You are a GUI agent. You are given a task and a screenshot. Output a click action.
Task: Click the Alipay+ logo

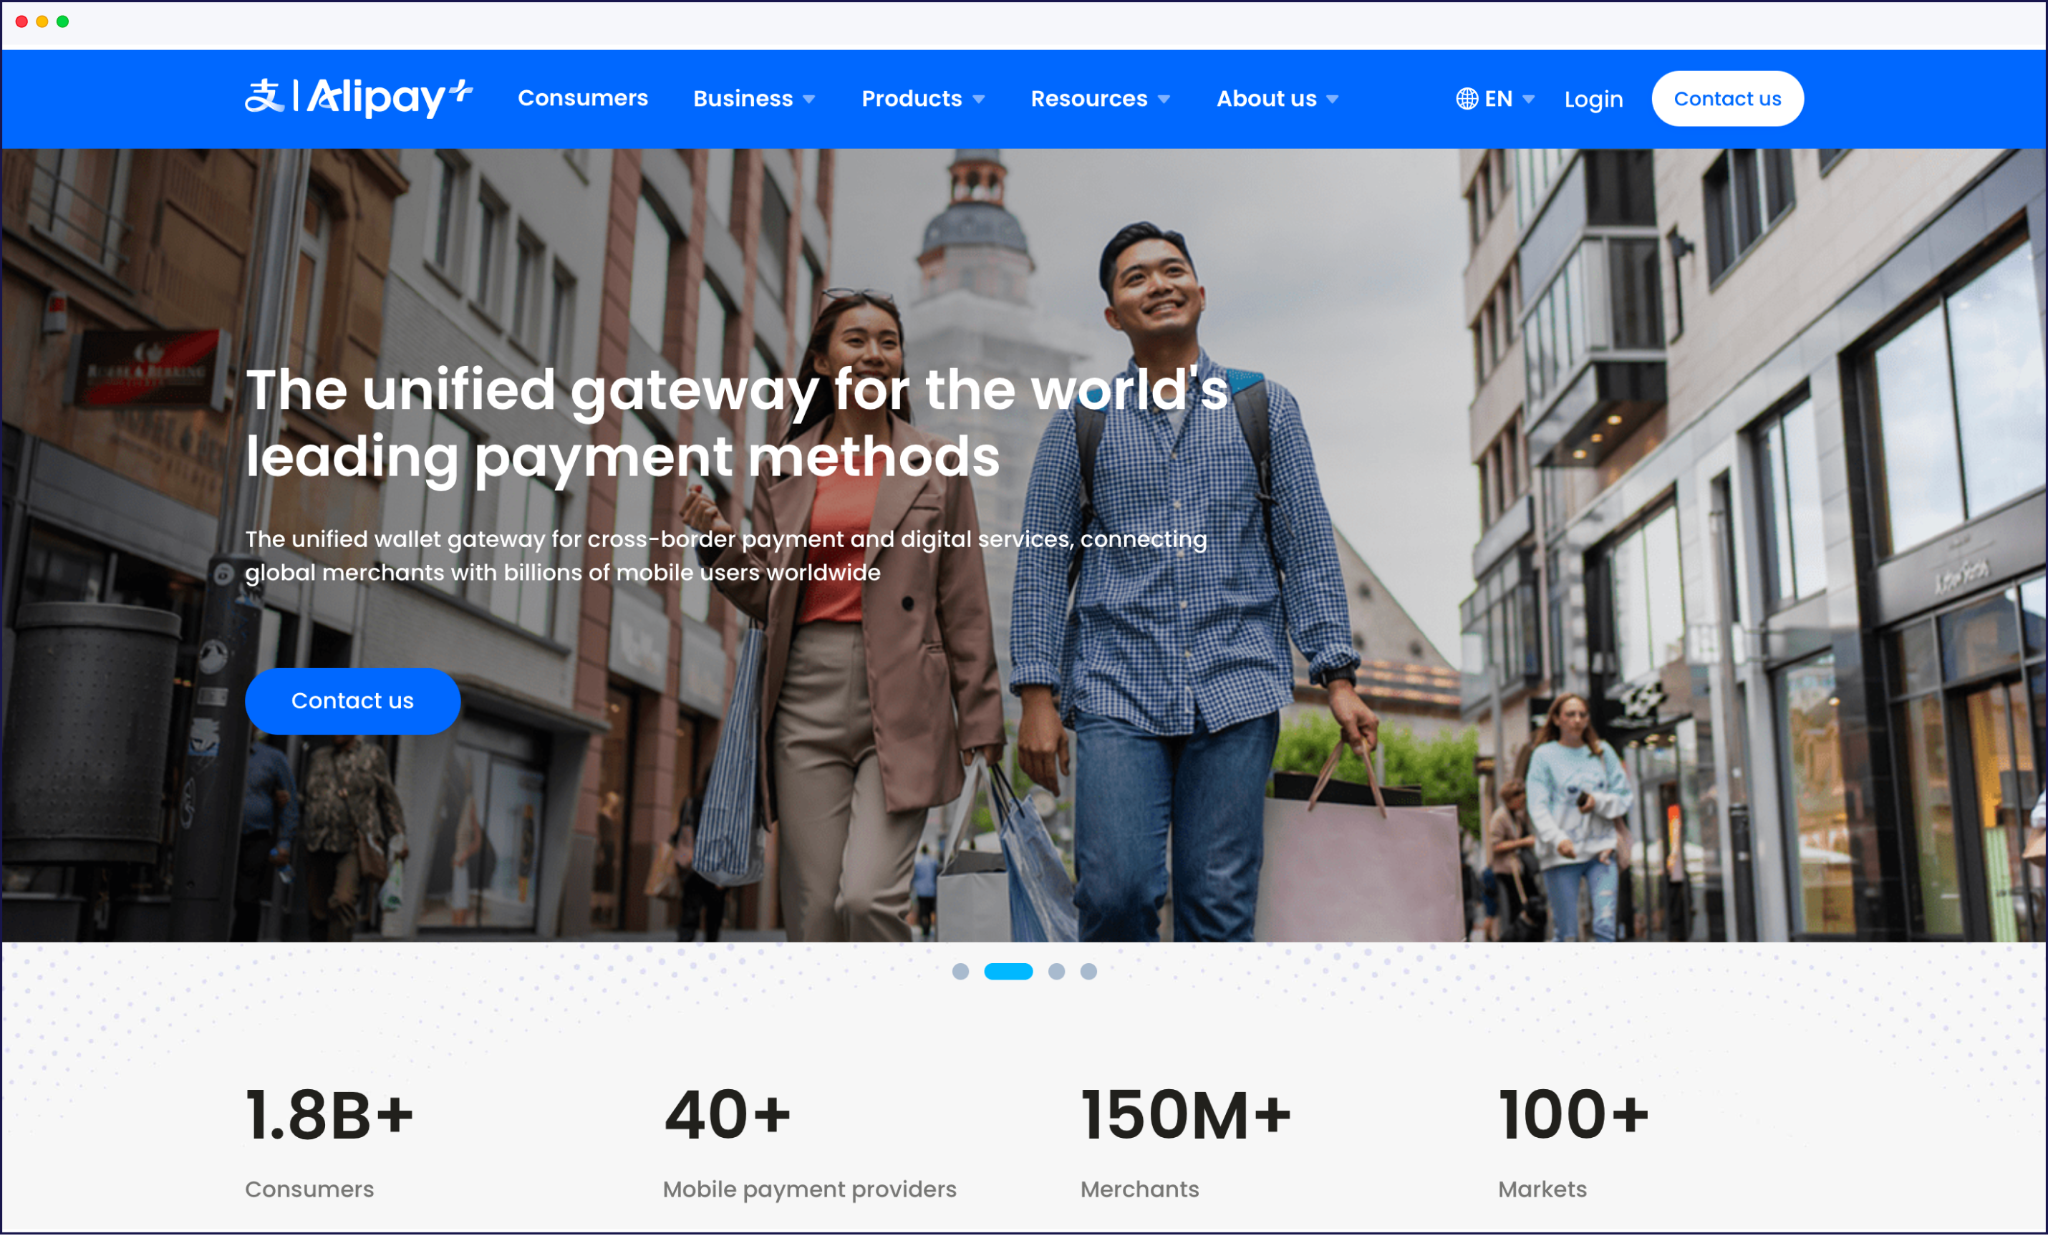[x=357, y=98]
